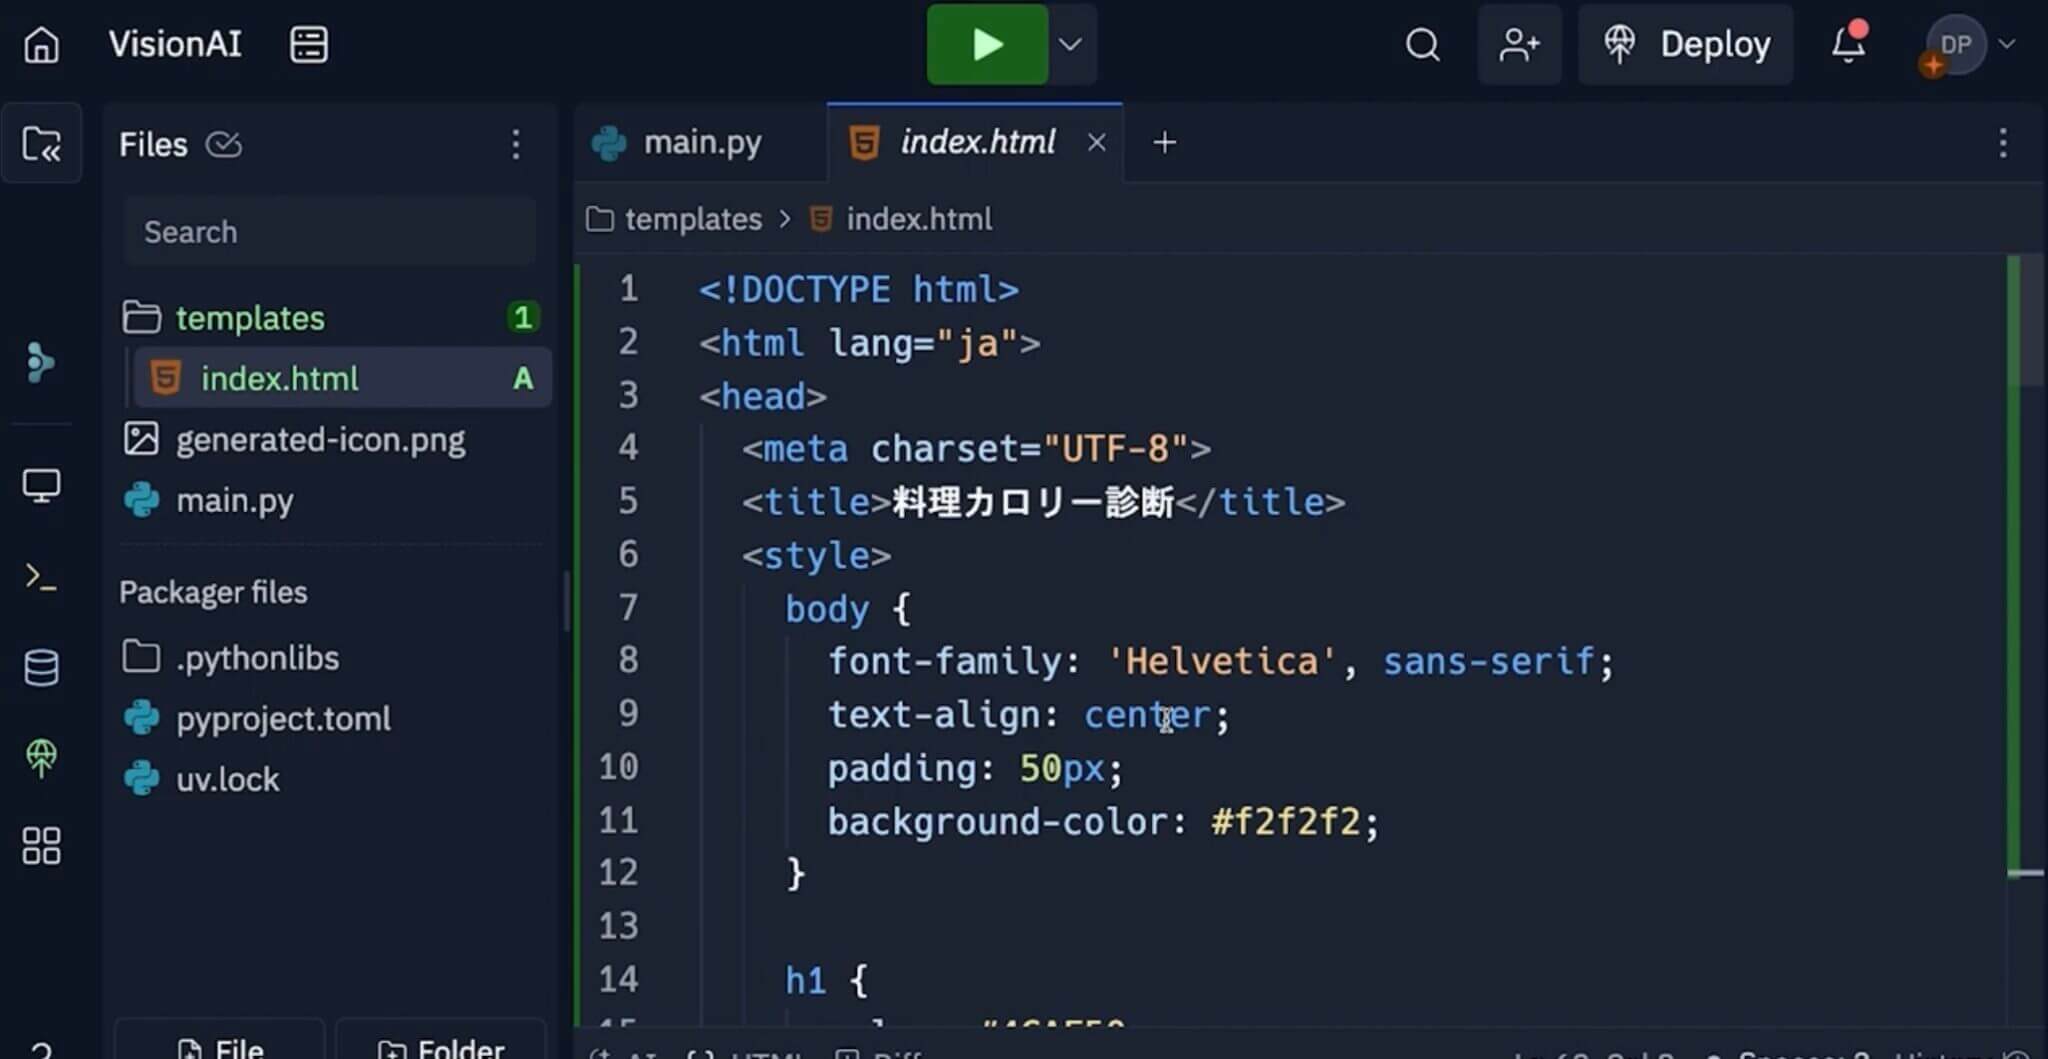Viewport: 2048px width, 1059px height.
Task: Open the Database sidebar icon
Action: click(41, 667)
